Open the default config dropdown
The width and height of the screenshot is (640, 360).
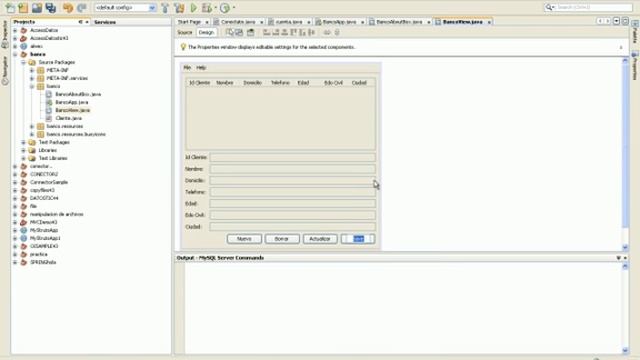point(152,7)
